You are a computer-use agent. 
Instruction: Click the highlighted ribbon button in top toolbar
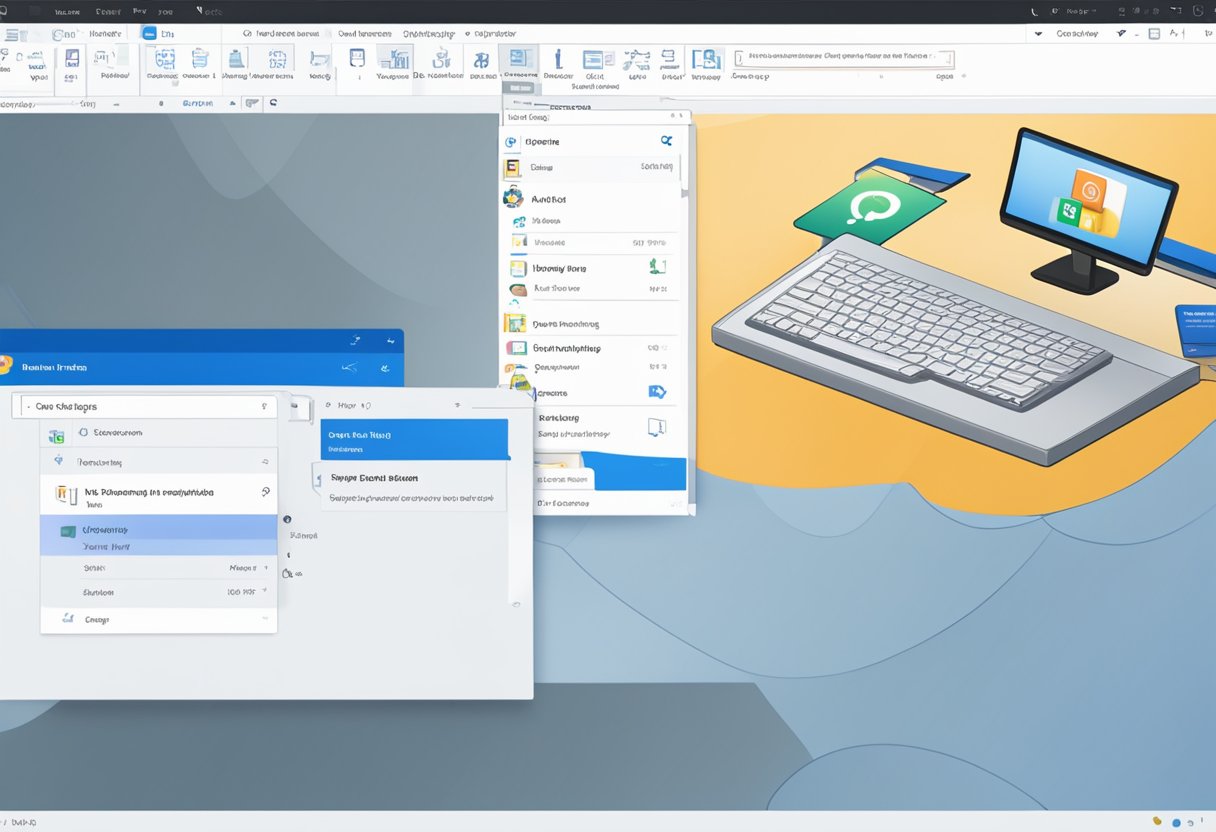518,61
